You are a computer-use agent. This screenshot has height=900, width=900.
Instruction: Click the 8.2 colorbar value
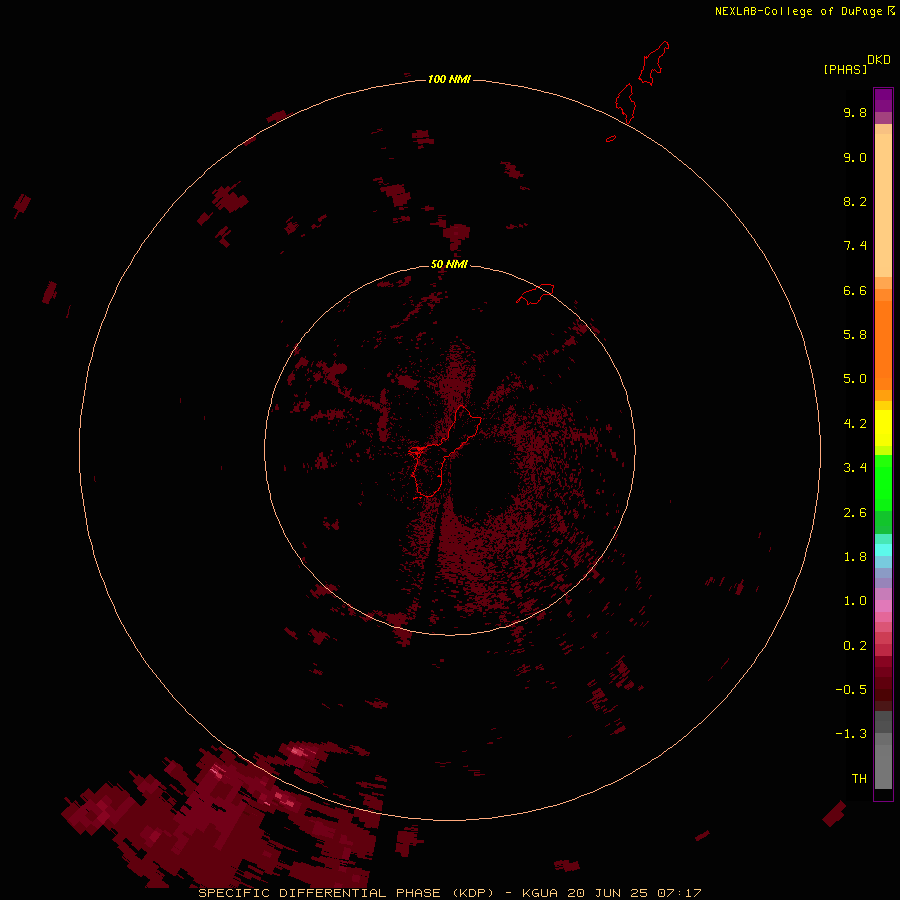[855, 201]
